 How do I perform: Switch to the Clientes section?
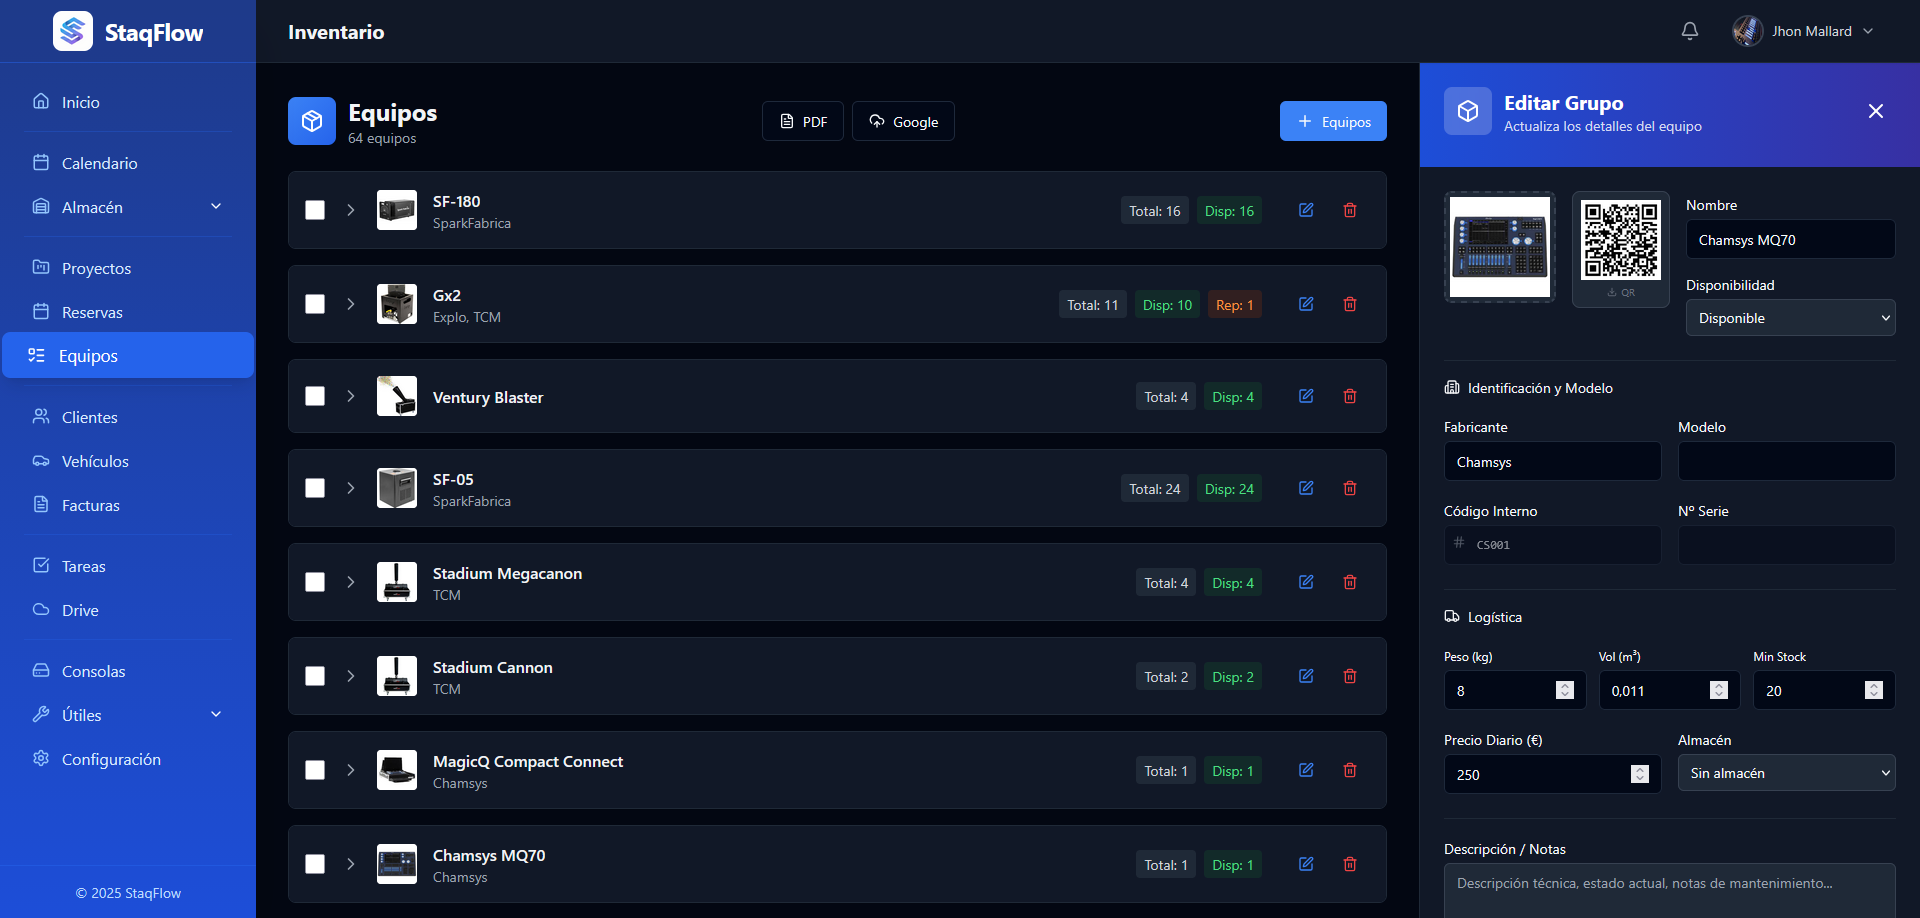click(x=90, y=417)
